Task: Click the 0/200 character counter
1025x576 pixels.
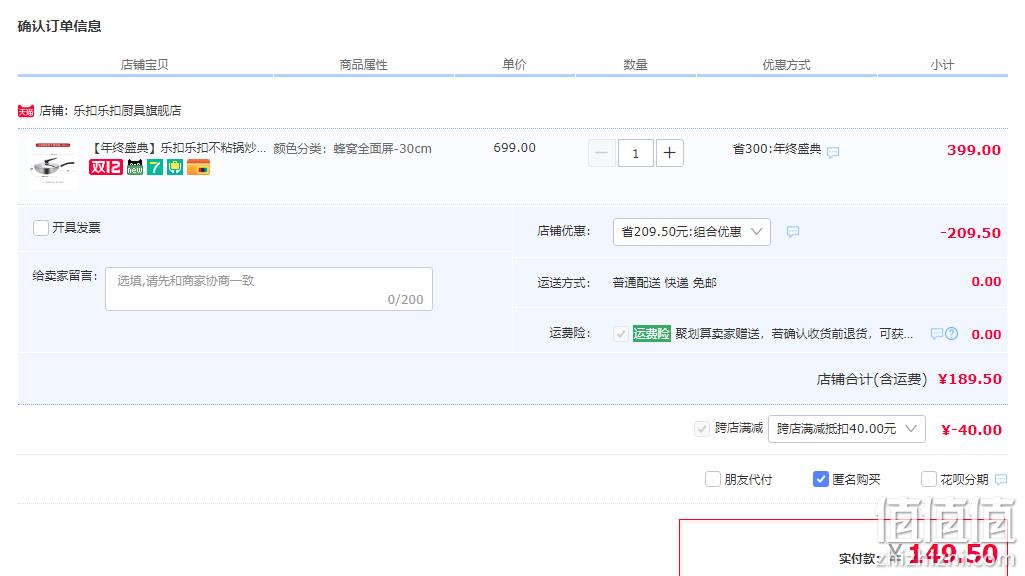Action: [405, 299]
